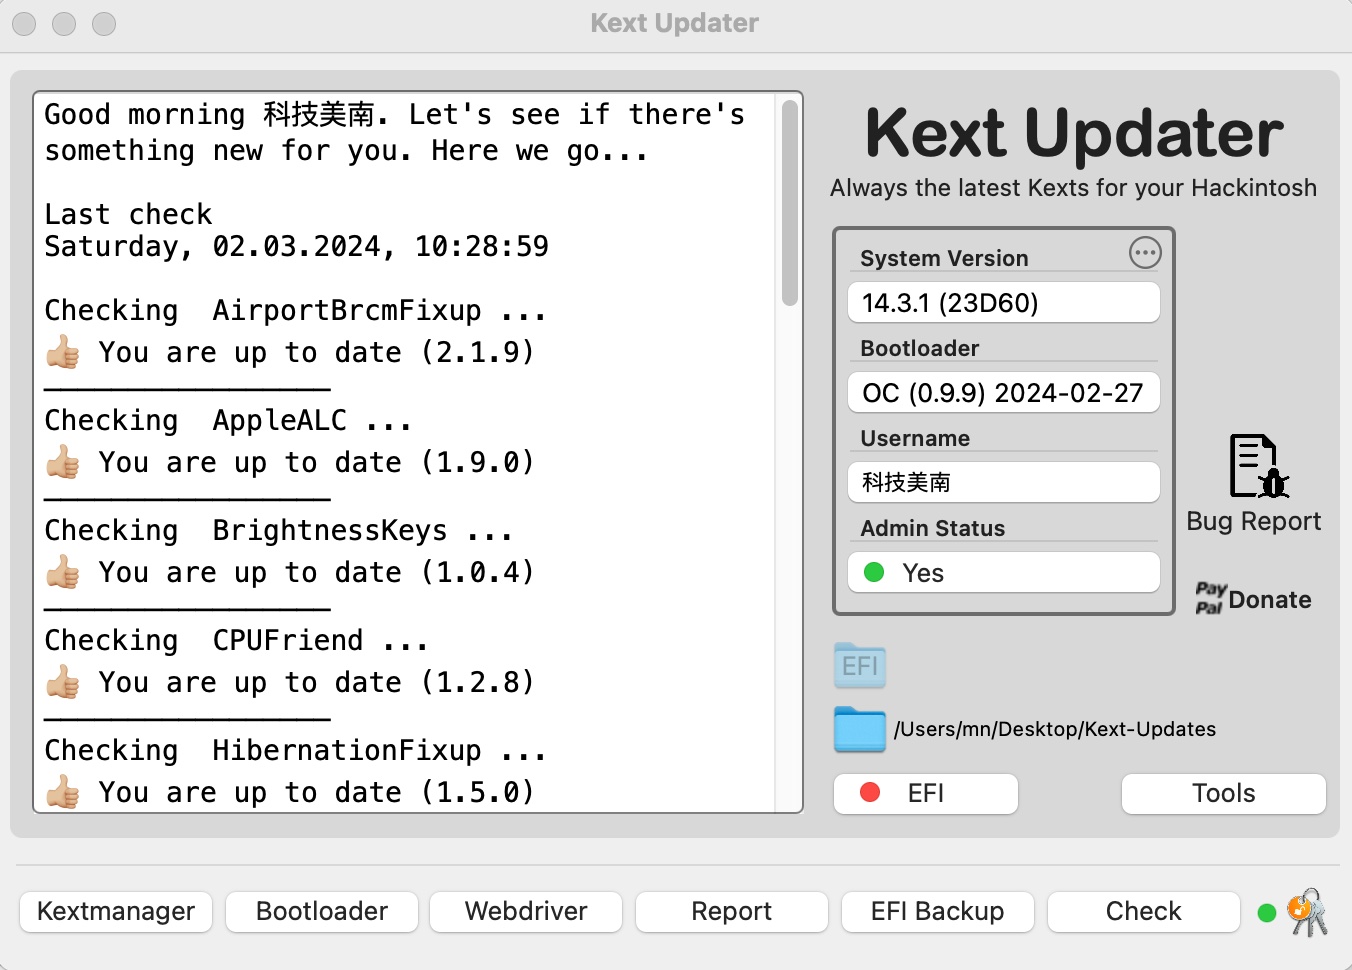Open the blue Kext-Updates folder icon
Viewport: 1352px width, 970px height.
pyautogui.click(x=860, y=729)
